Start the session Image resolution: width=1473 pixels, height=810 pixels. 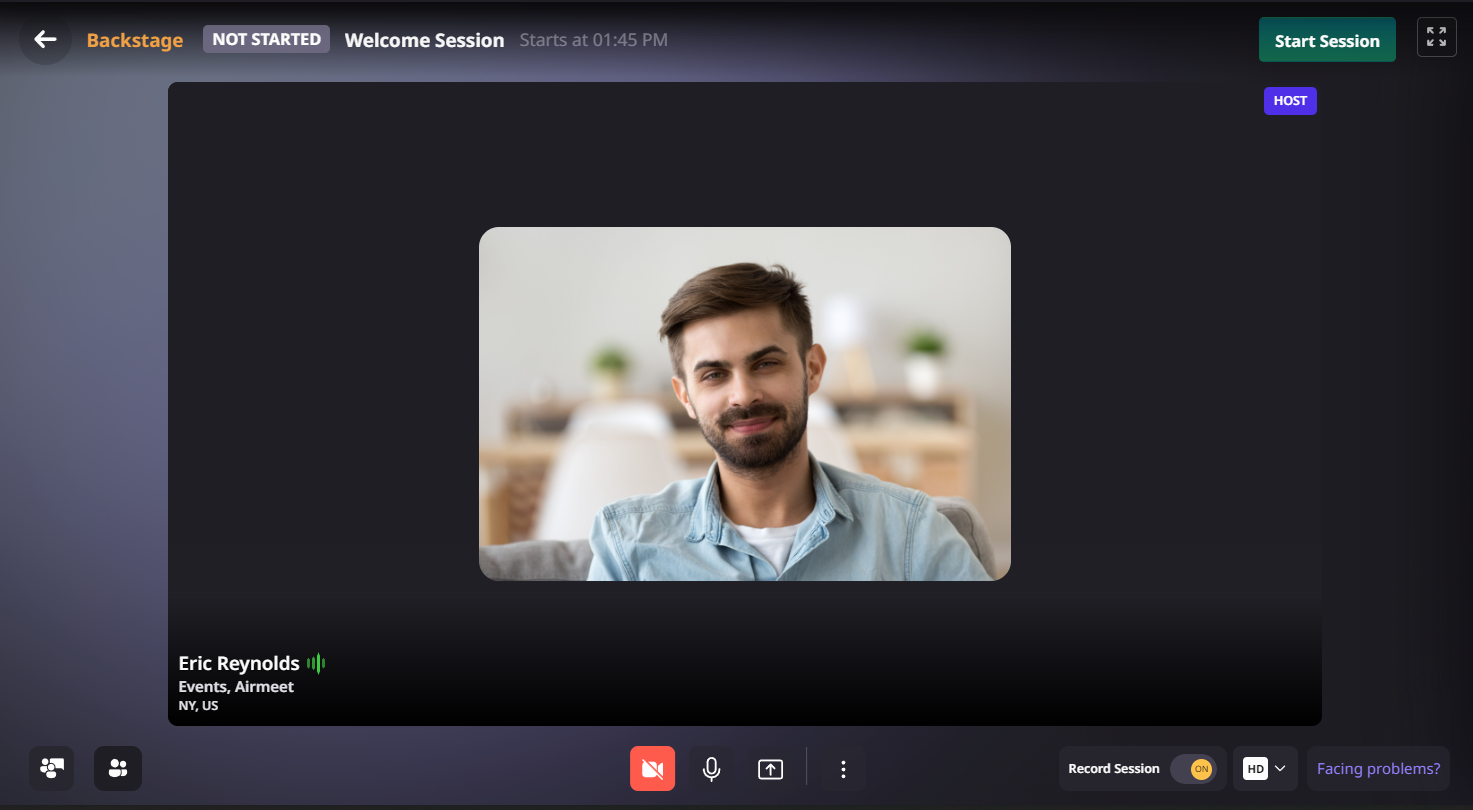pos(1327,40)
